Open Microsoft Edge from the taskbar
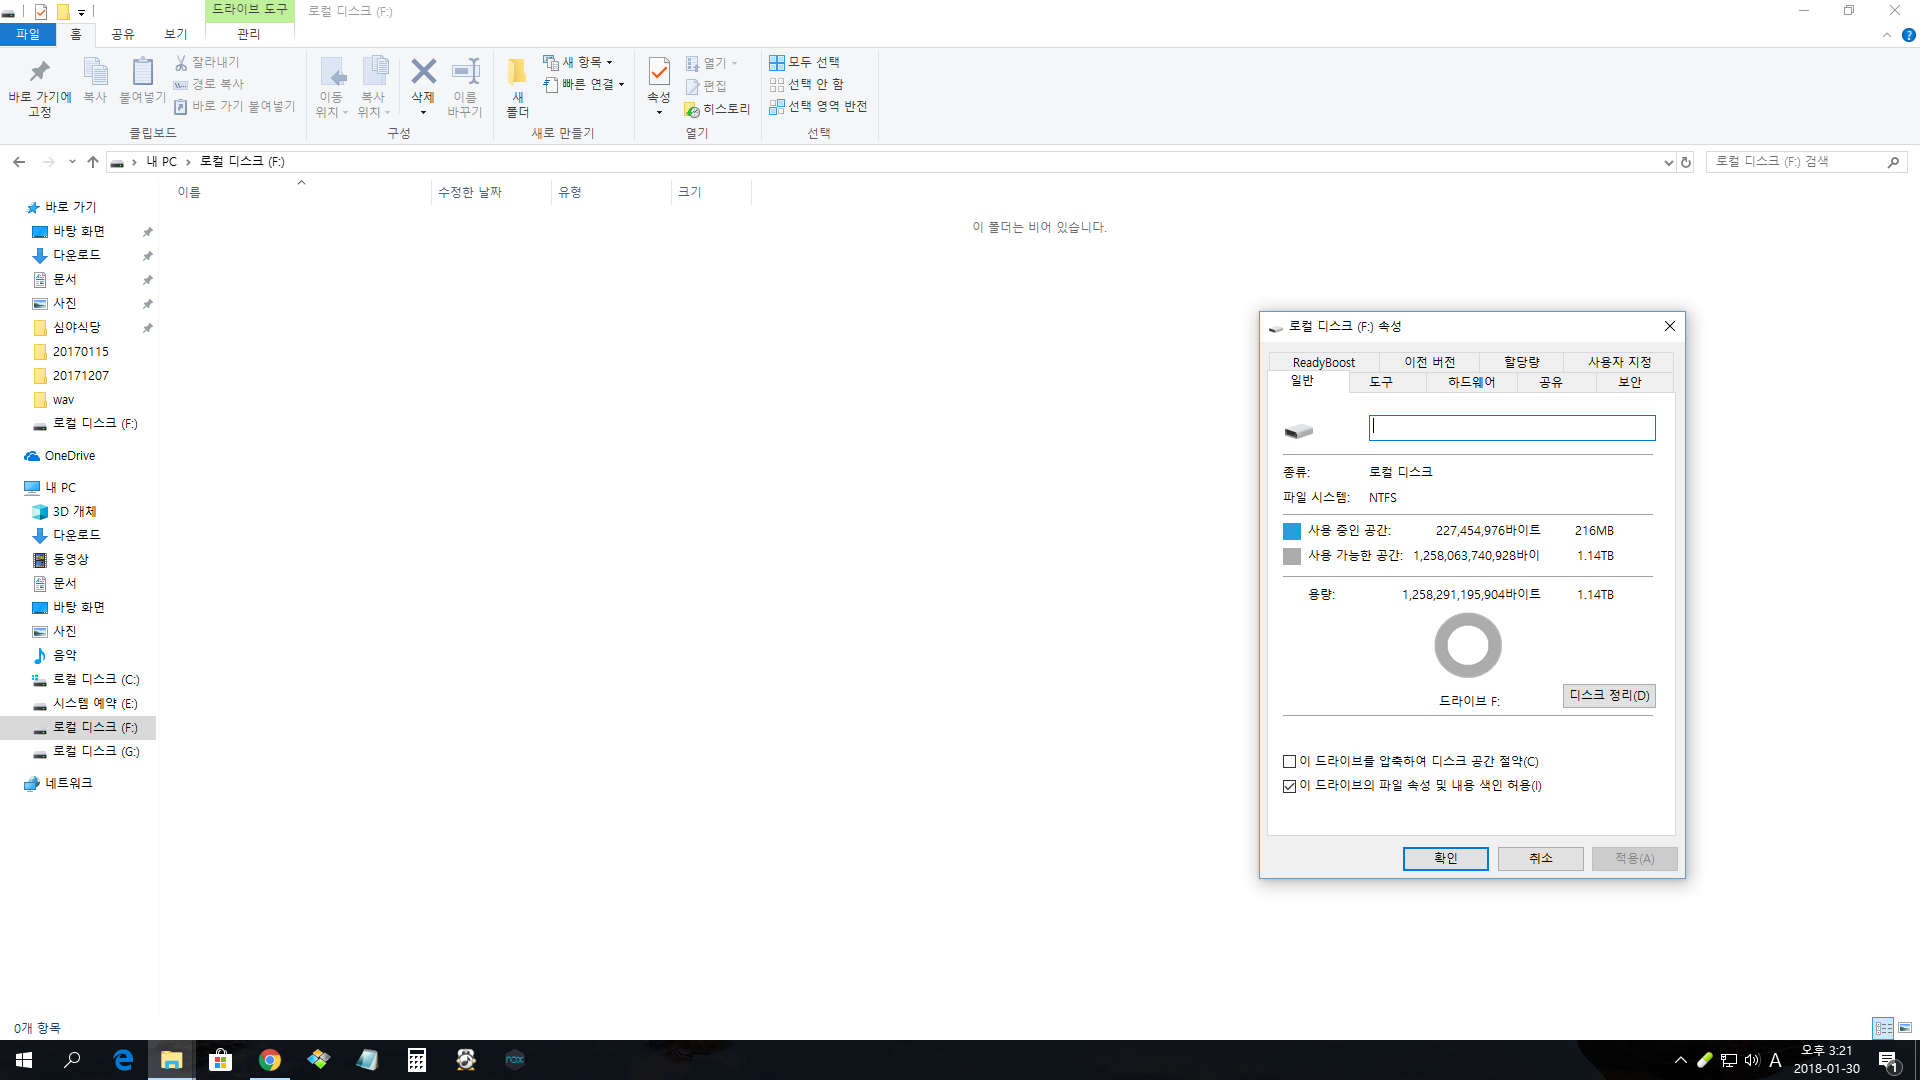The width and height of the screenshot is (1920, 1080). [123, 1060]
